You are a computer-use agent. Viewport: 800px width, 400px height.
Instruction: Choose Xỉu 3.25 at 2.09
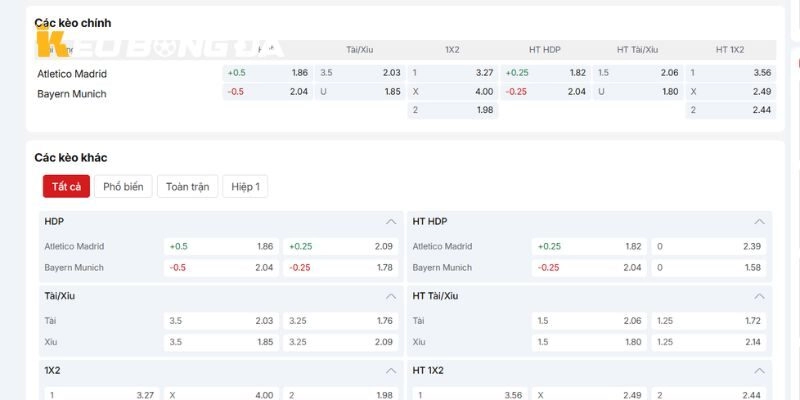pyautogui.click(x=341, y=342)
